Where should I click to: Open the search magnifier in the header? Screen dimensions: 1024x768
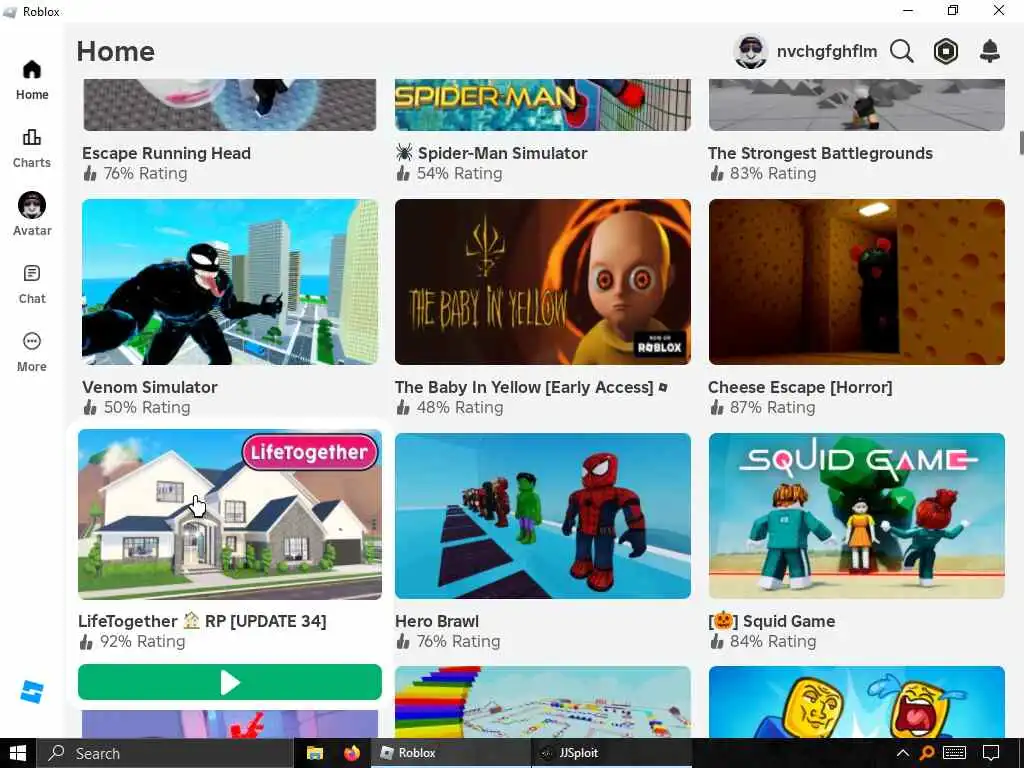[901, 51]
